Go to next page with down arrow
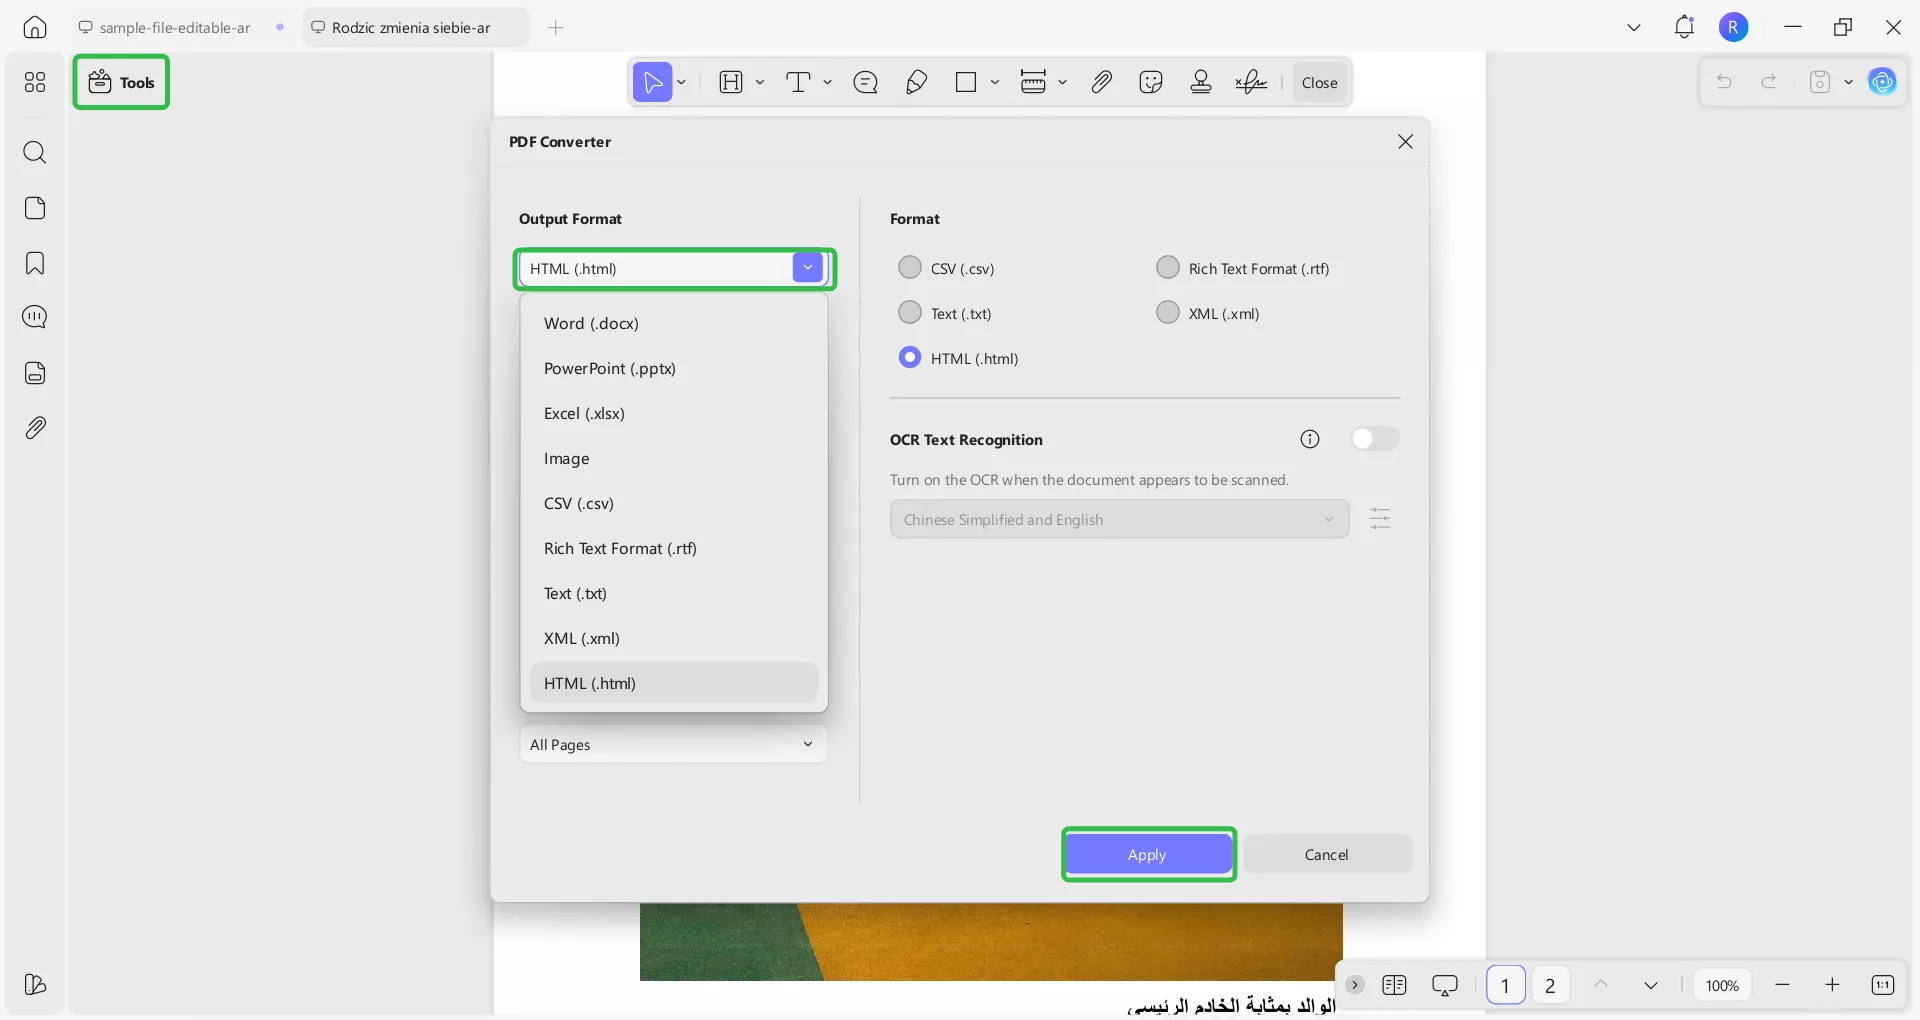Image resolution: width=1920 pixels, height=1020 pixels. [x=1651, y=985]
